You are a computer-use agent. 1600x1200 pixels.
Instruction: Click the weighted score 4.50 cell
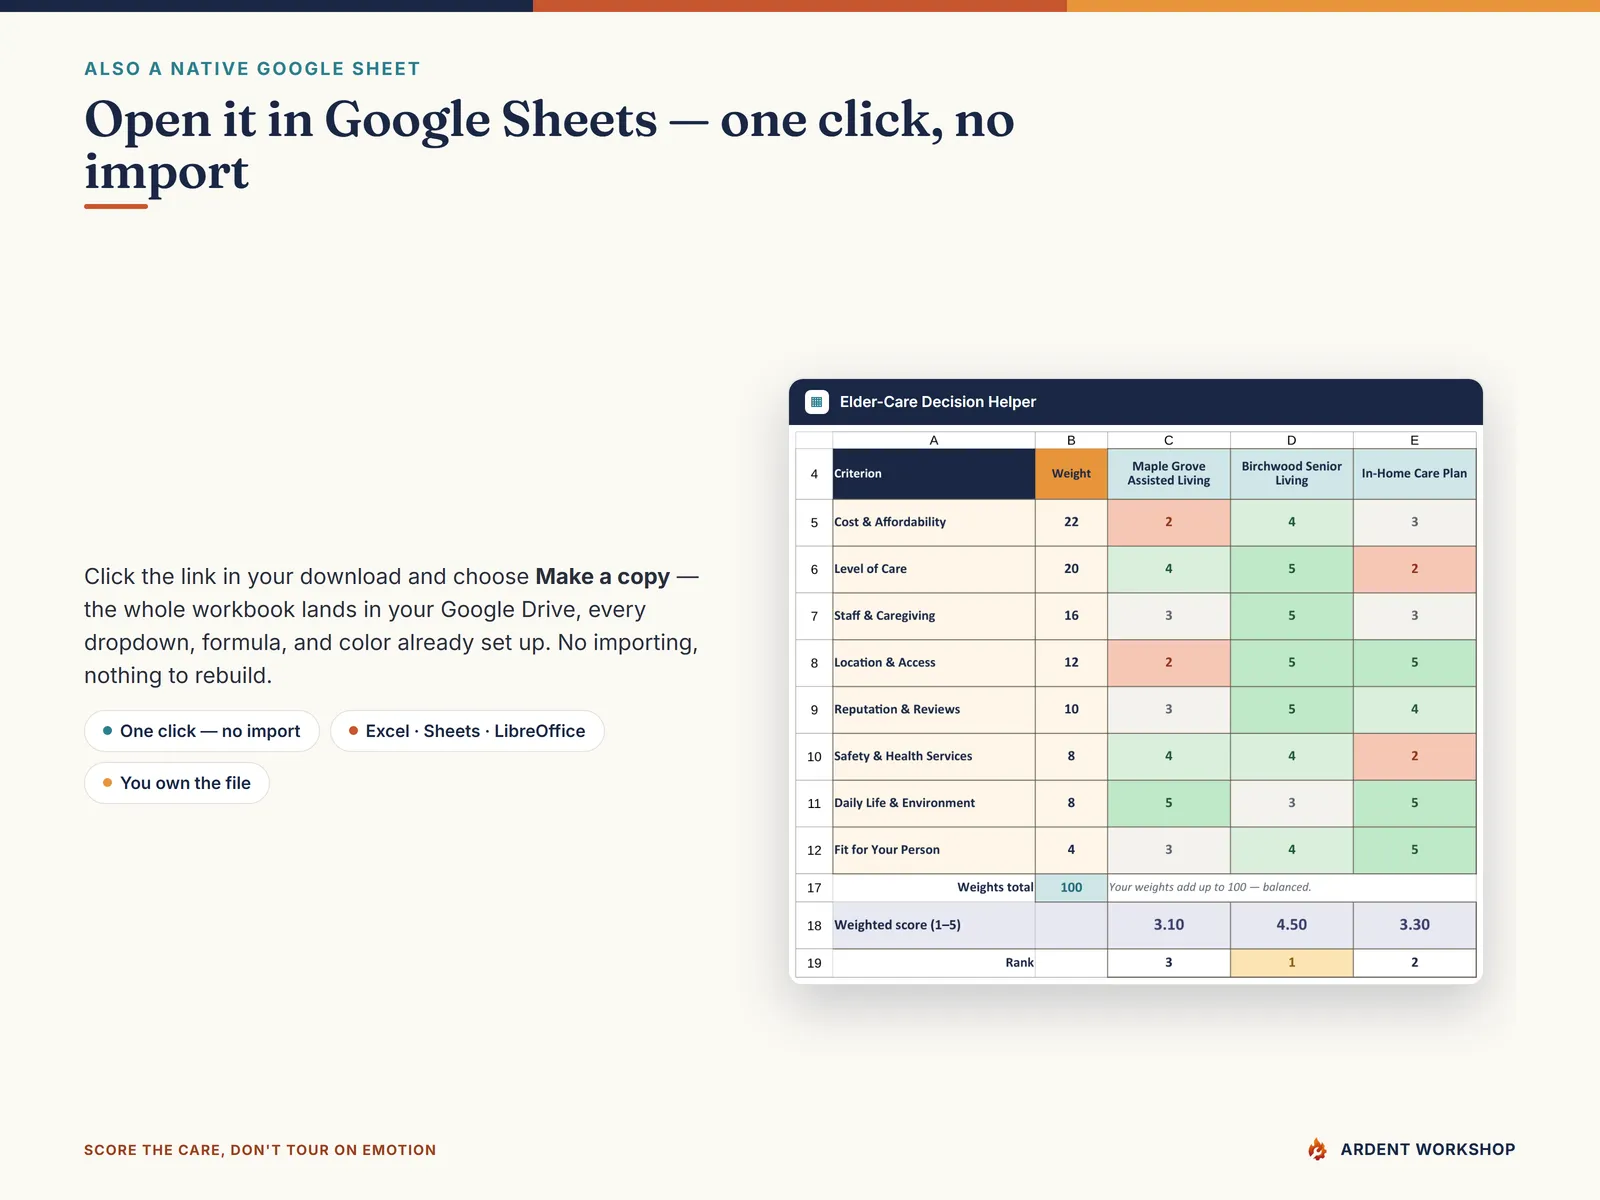click(x=1292, y=925)
